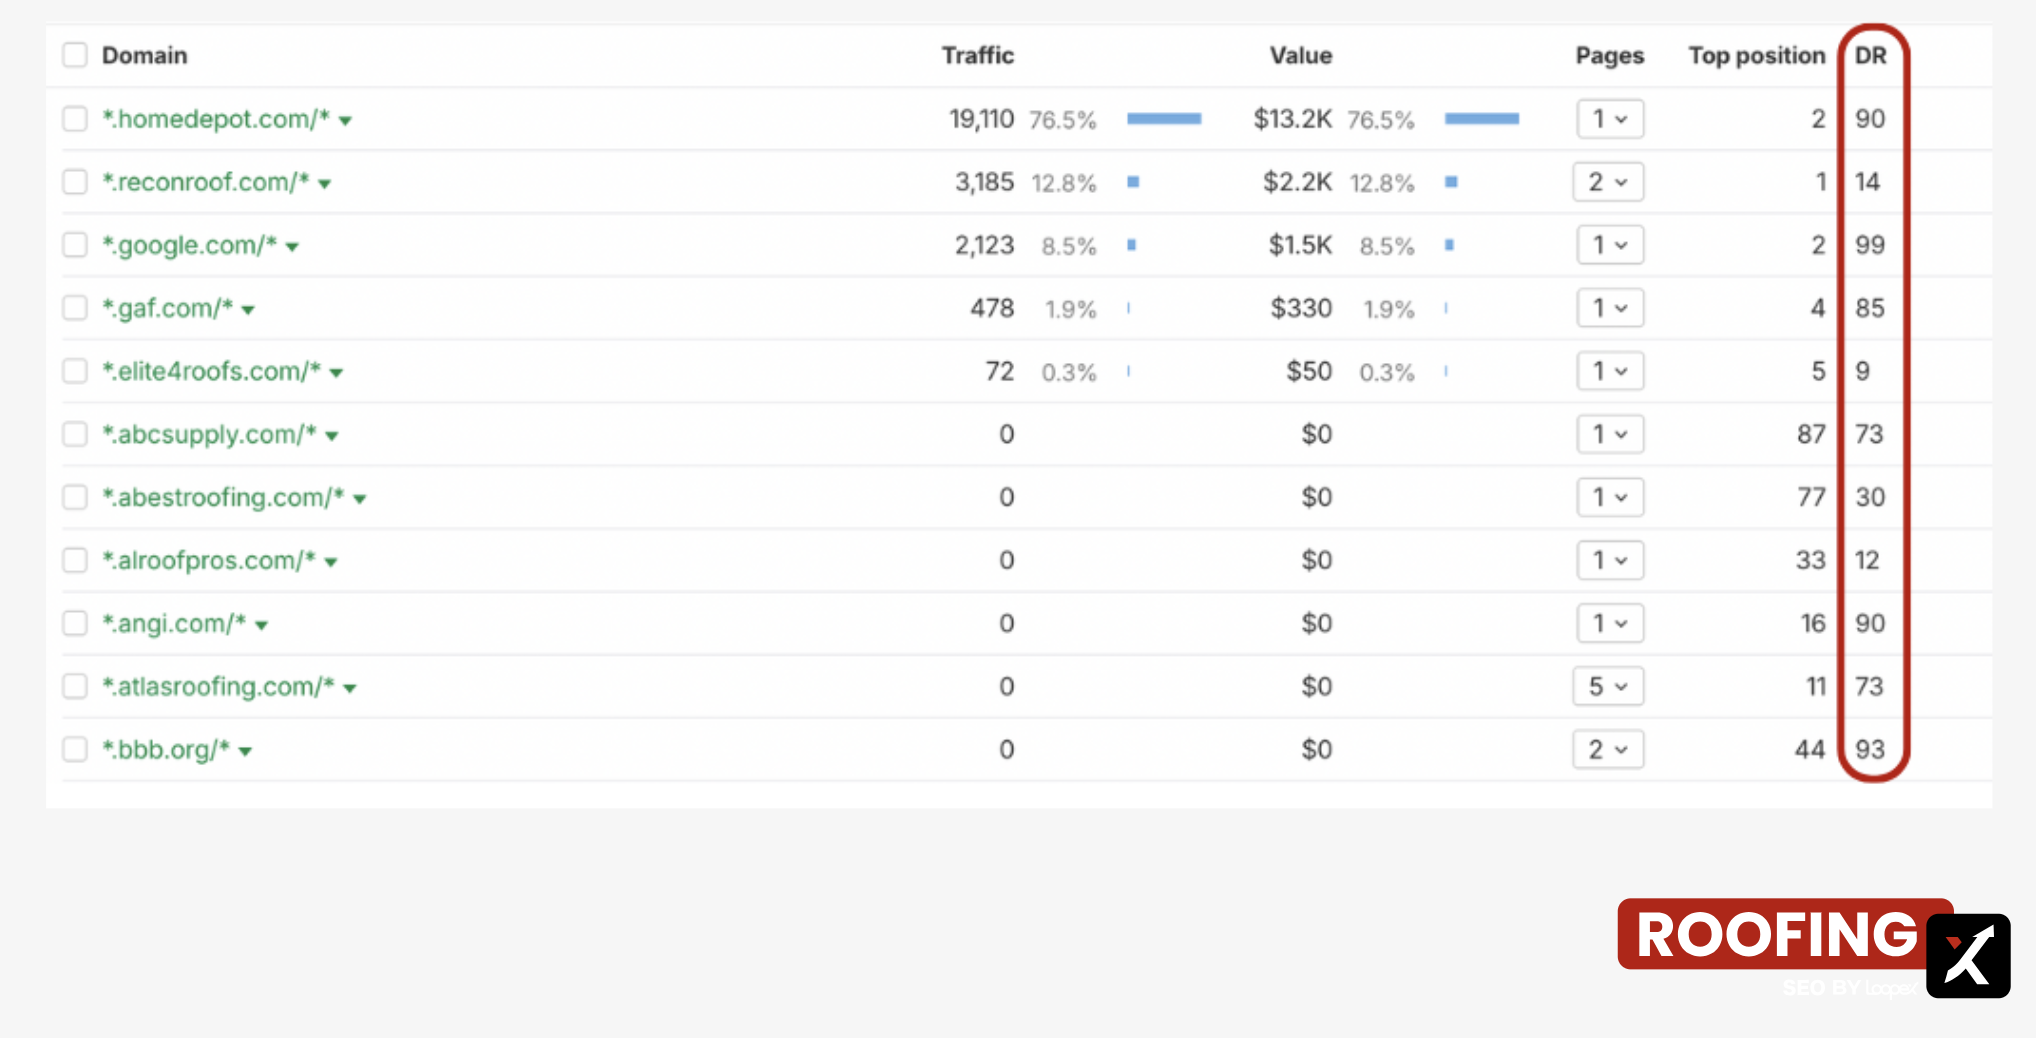Open the Pages dropdown for bbb.org

coord(1608,749)
